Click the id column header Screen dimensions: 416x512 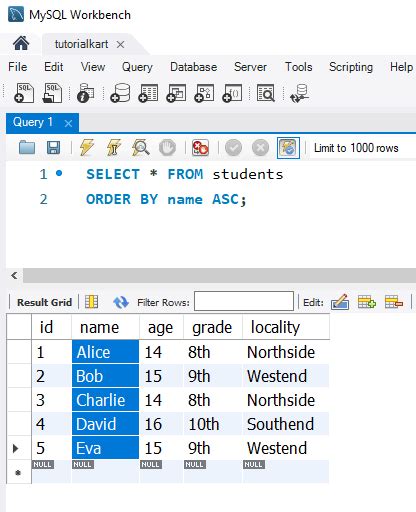coord(51,327)
